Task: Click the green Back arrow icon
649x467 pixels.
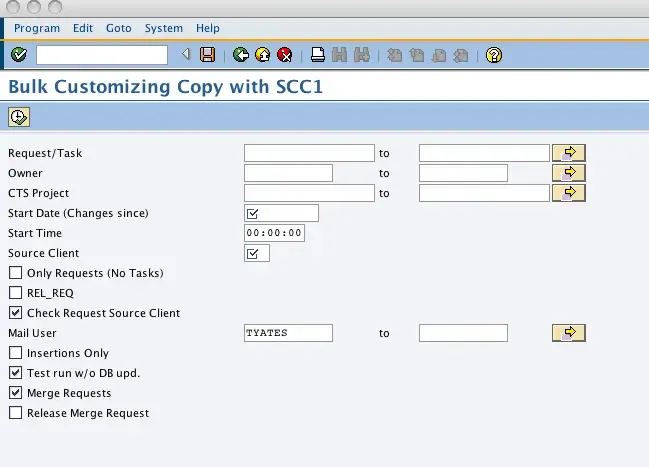Action: click(240, 55)
